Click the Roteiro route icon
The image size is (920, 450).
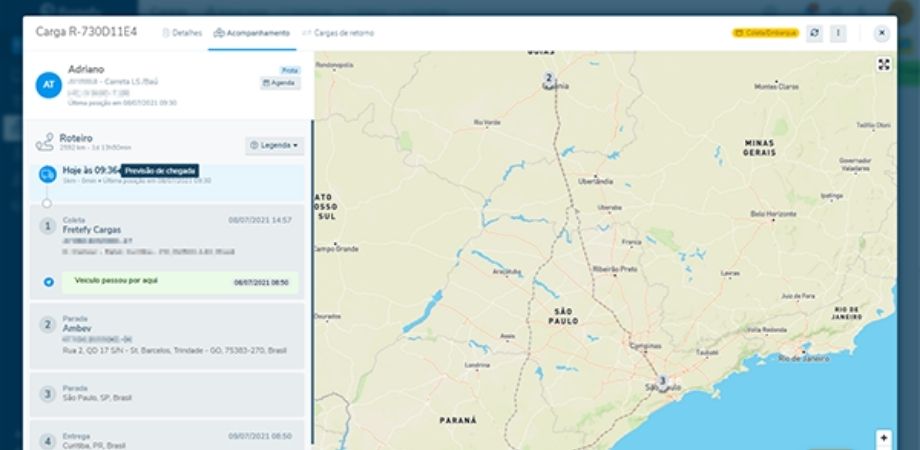(45, 141)
